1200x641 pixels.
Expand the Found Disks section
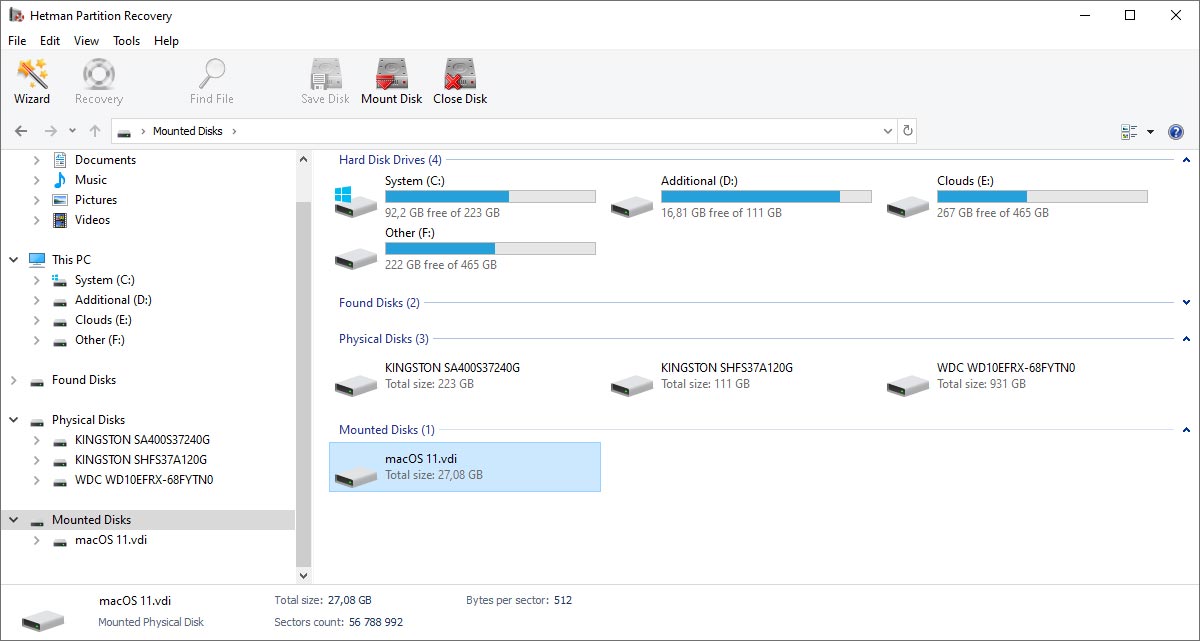(x=1187, y=303)
